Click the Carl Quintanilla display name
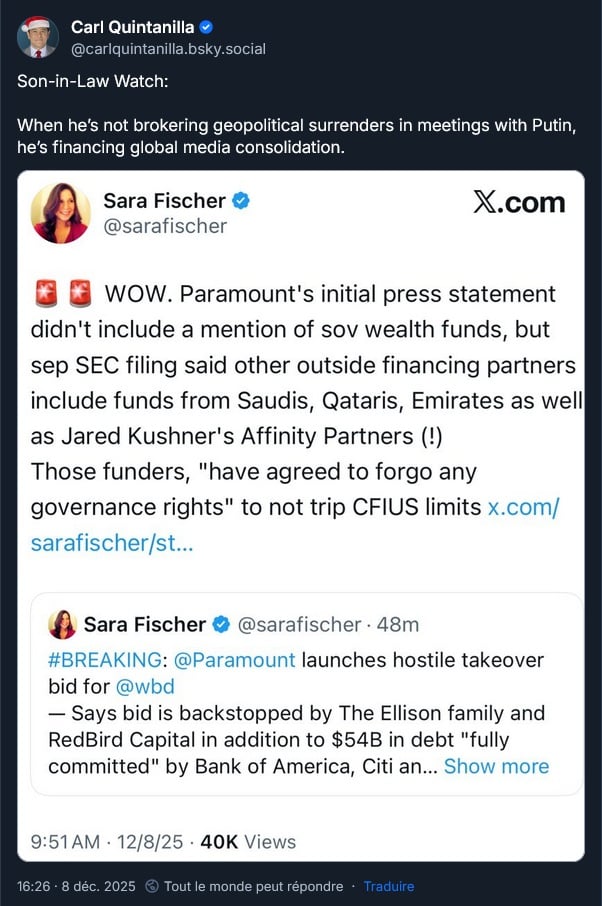Screen dimensions: 602x906 [x=133, y=27]
